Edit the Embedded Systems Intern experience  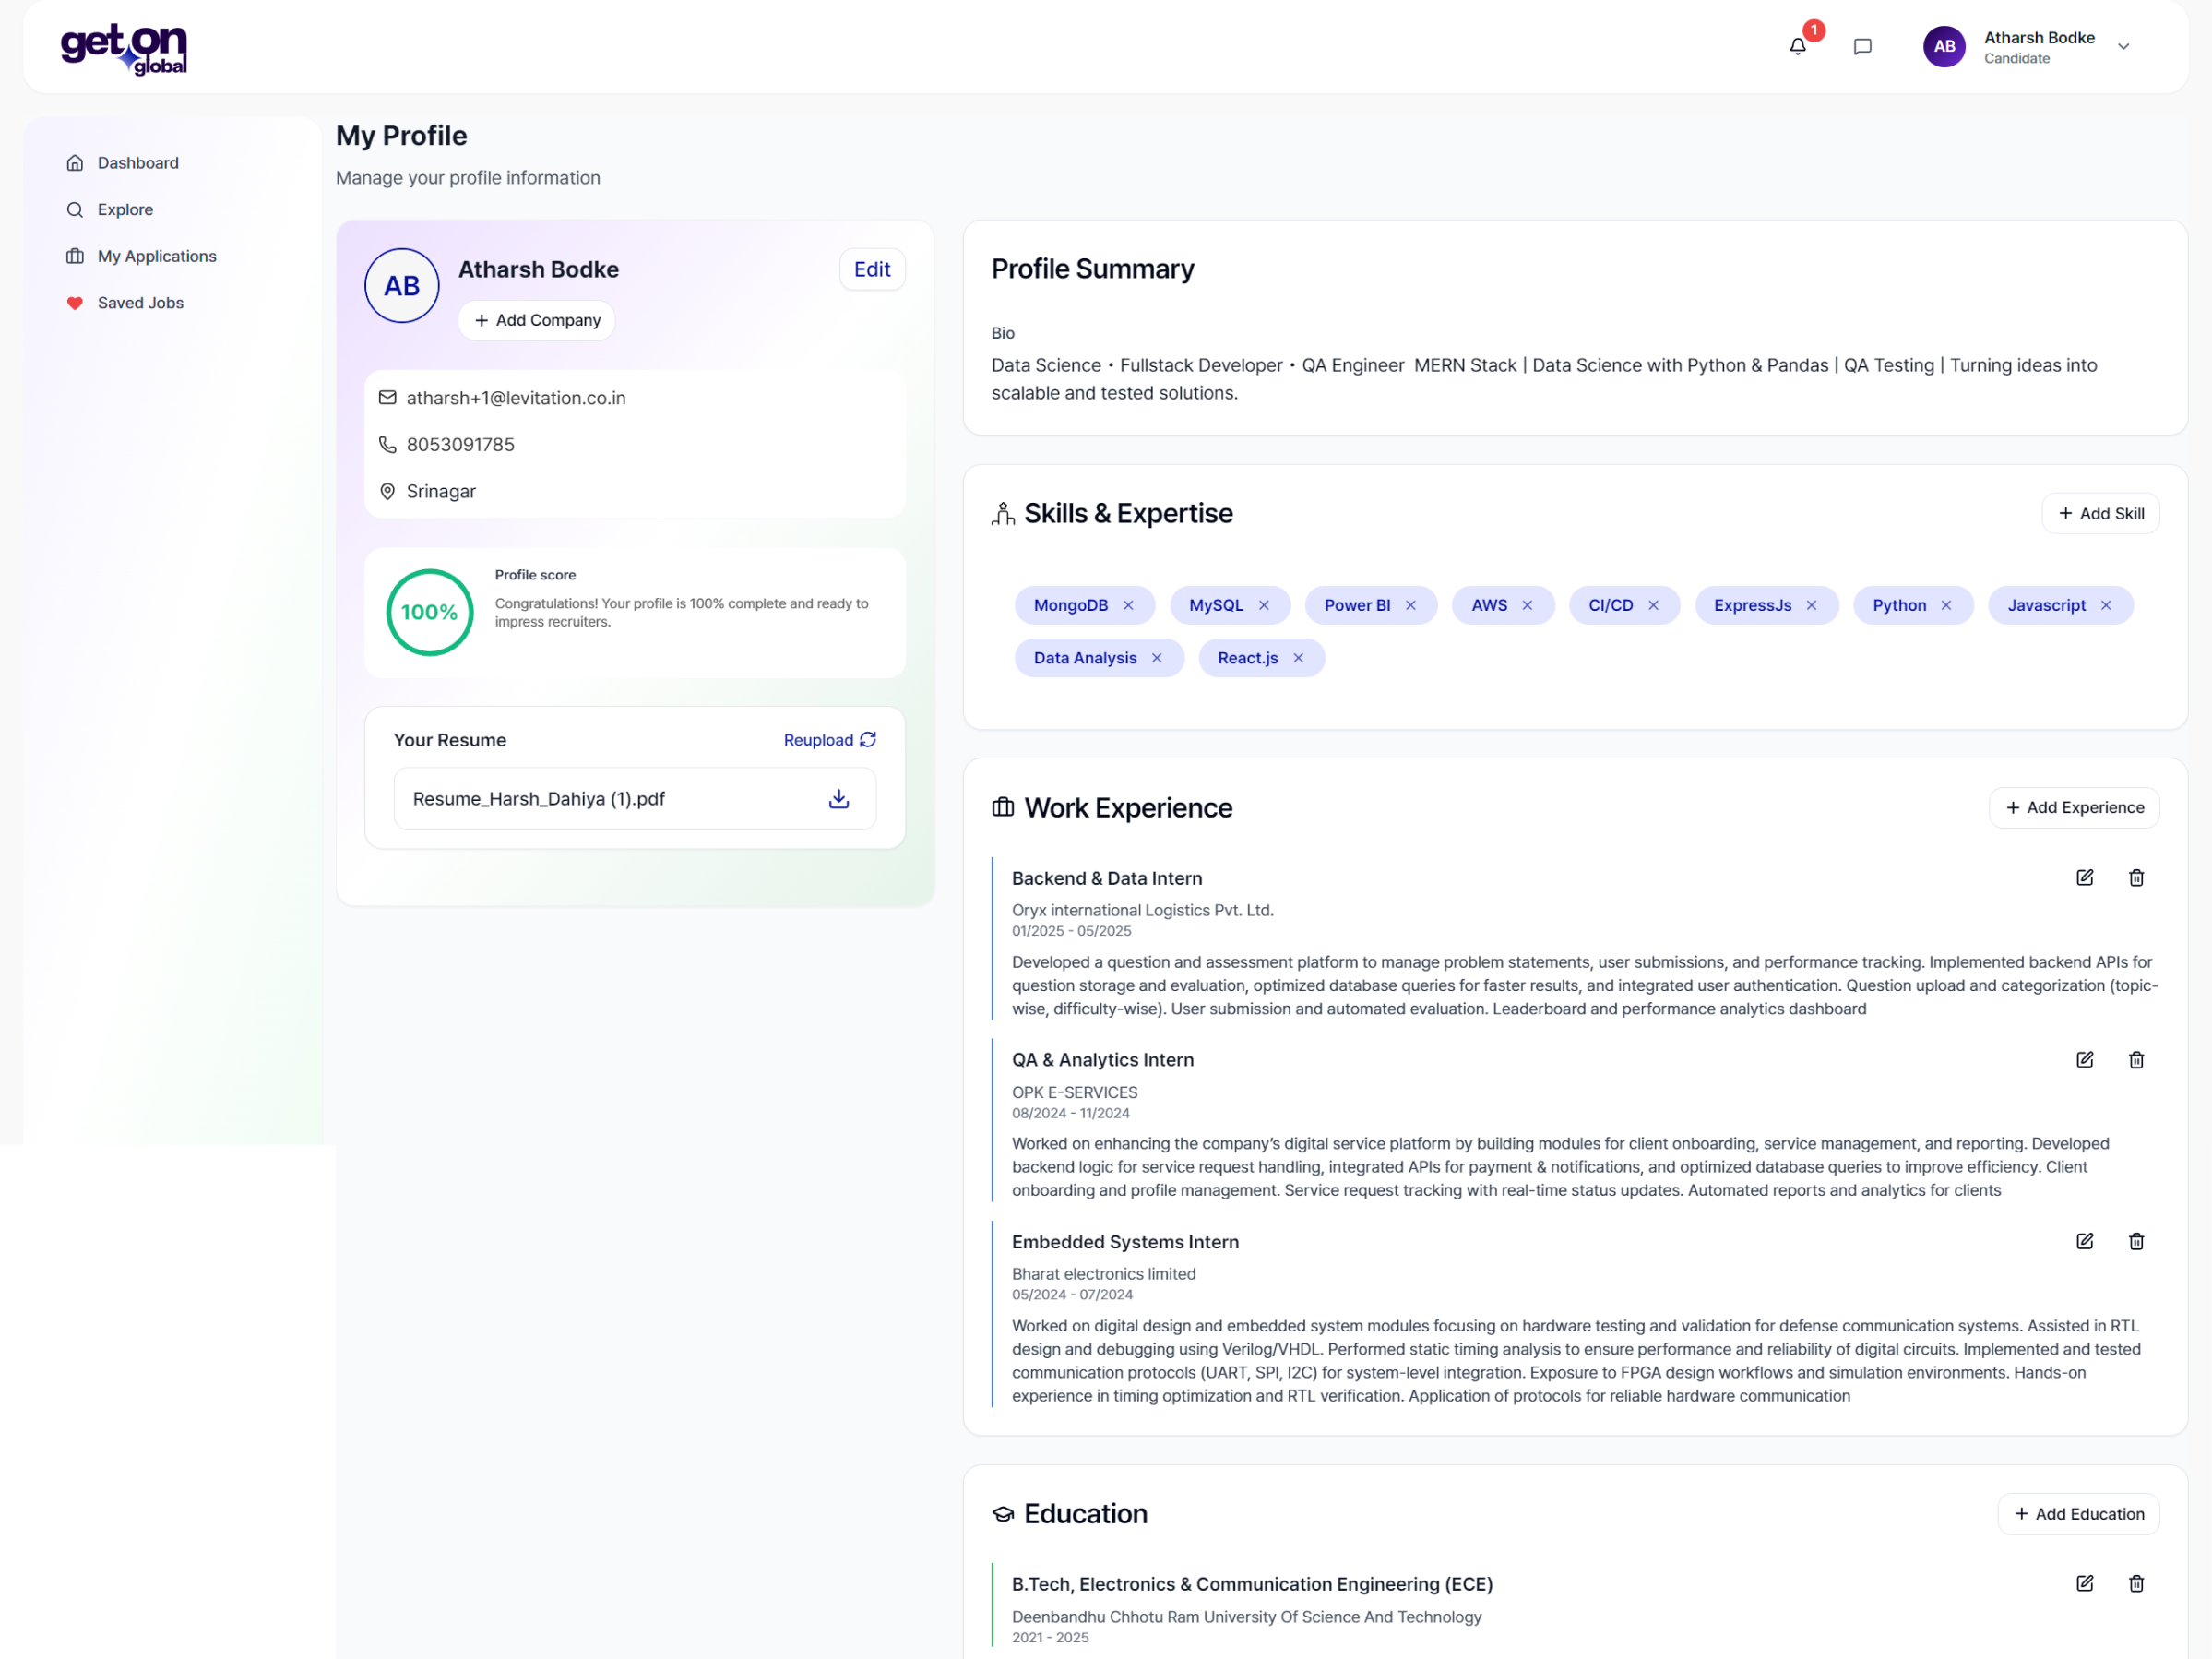click(2084, 1240)
